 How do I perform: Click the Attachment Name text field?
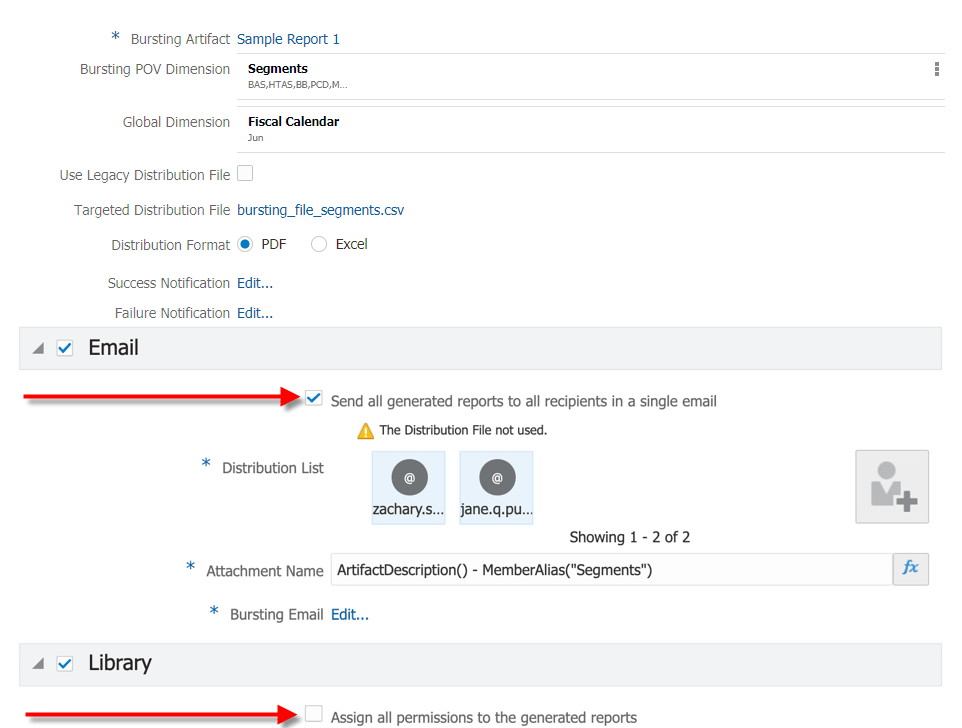(610, 570)
